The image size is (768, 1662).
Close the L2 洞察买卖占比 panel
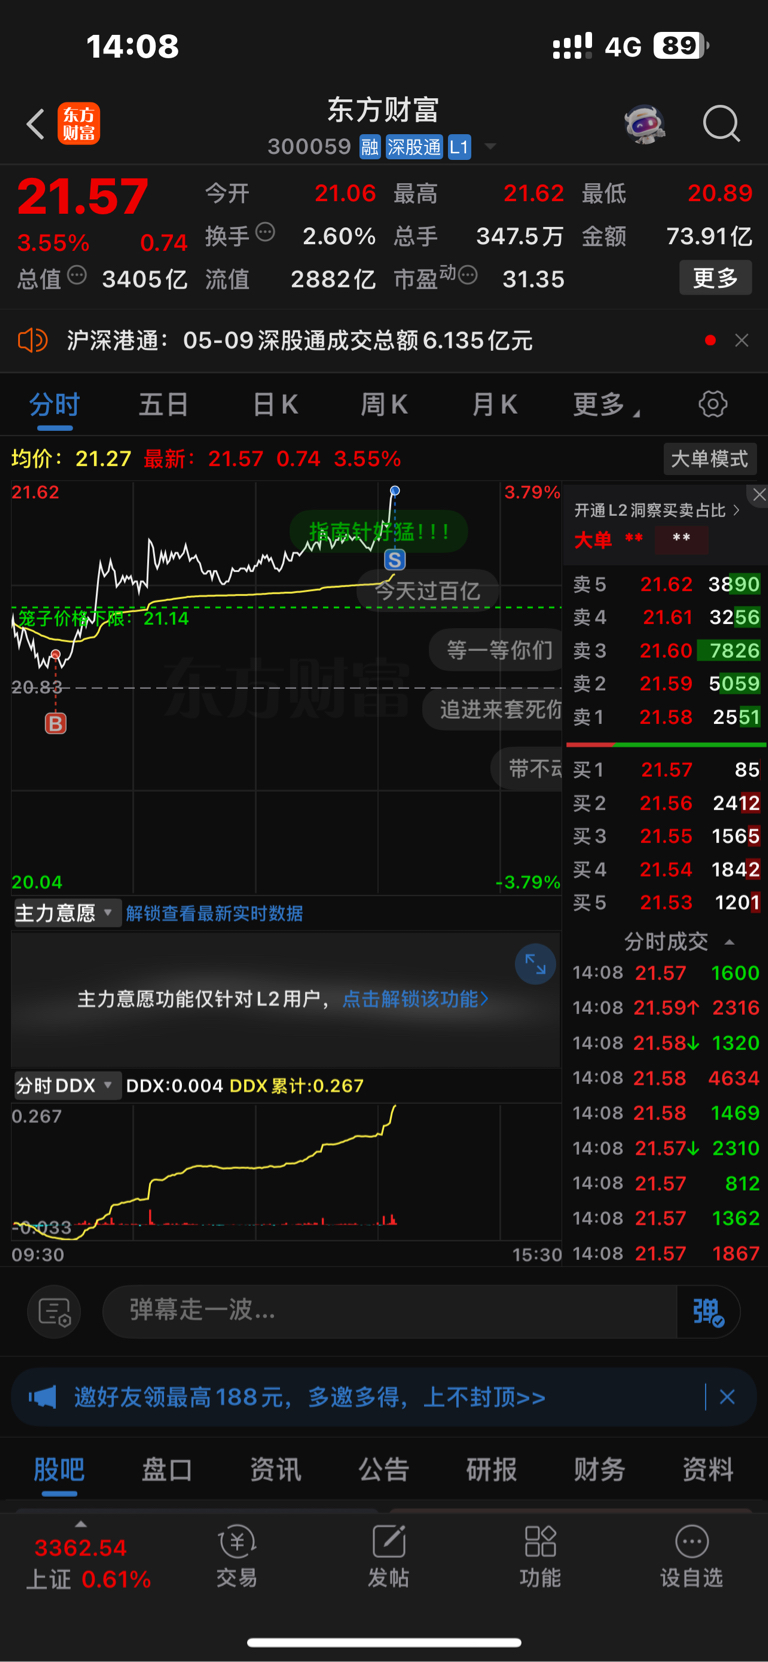[759, 495]
